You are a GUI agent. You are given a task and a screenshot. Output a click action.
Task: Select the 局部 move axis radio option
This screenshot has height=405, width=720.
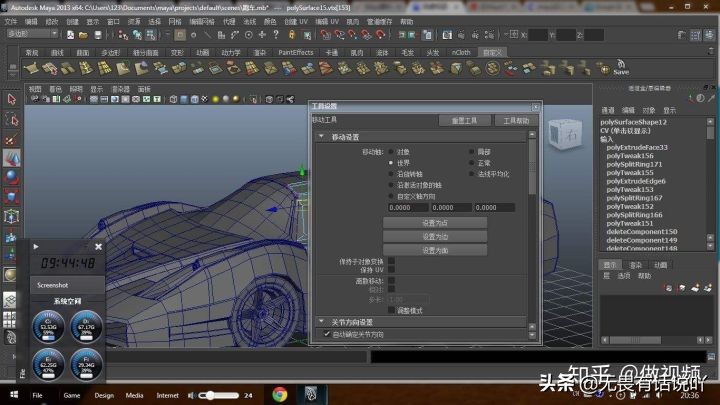click(x=471, y=152)
